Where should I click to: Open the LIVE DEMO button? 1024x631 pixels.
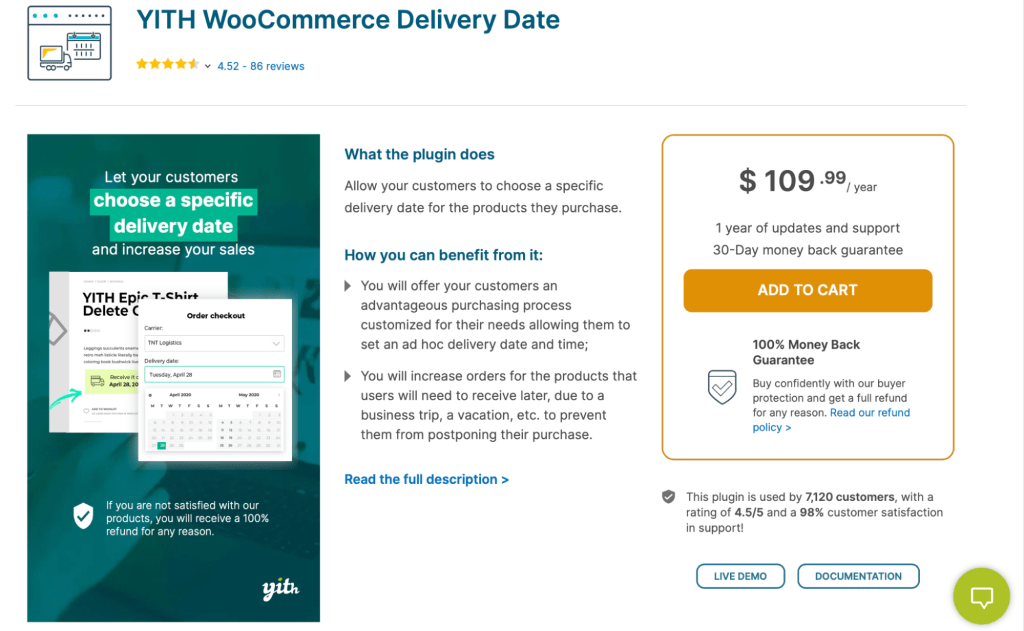click(739, 576)
